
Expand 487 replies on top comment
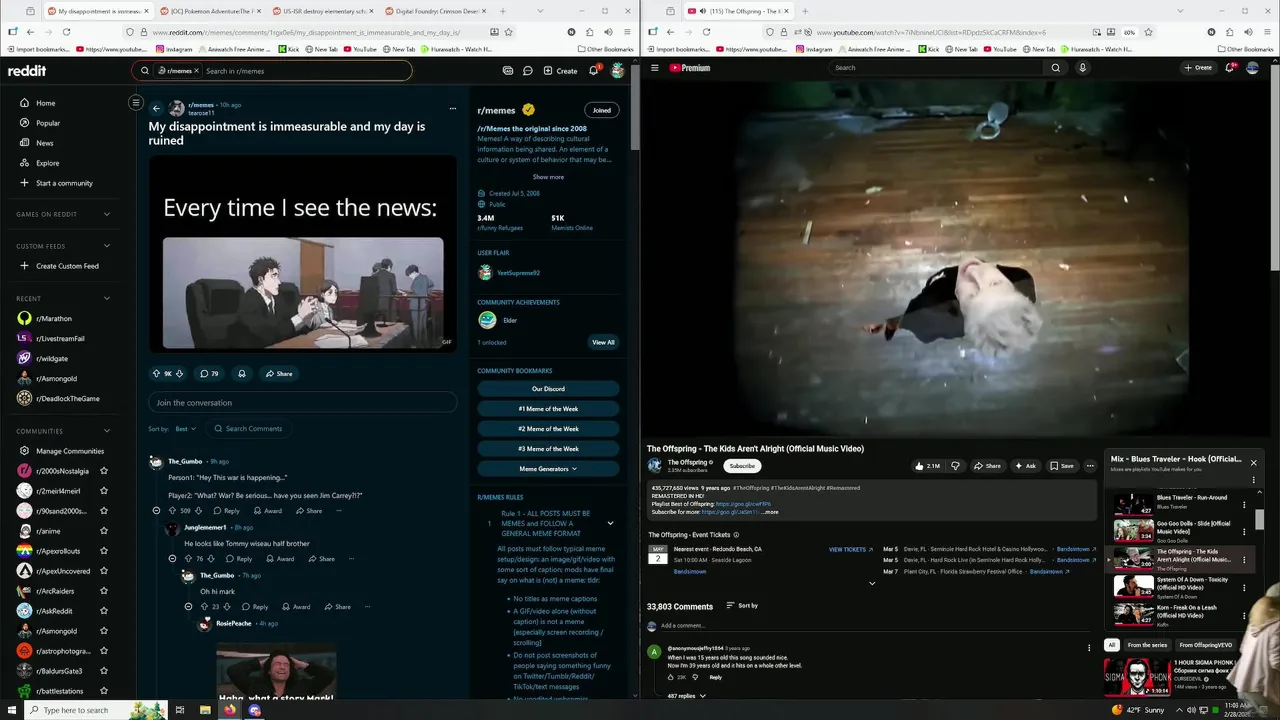686,695
